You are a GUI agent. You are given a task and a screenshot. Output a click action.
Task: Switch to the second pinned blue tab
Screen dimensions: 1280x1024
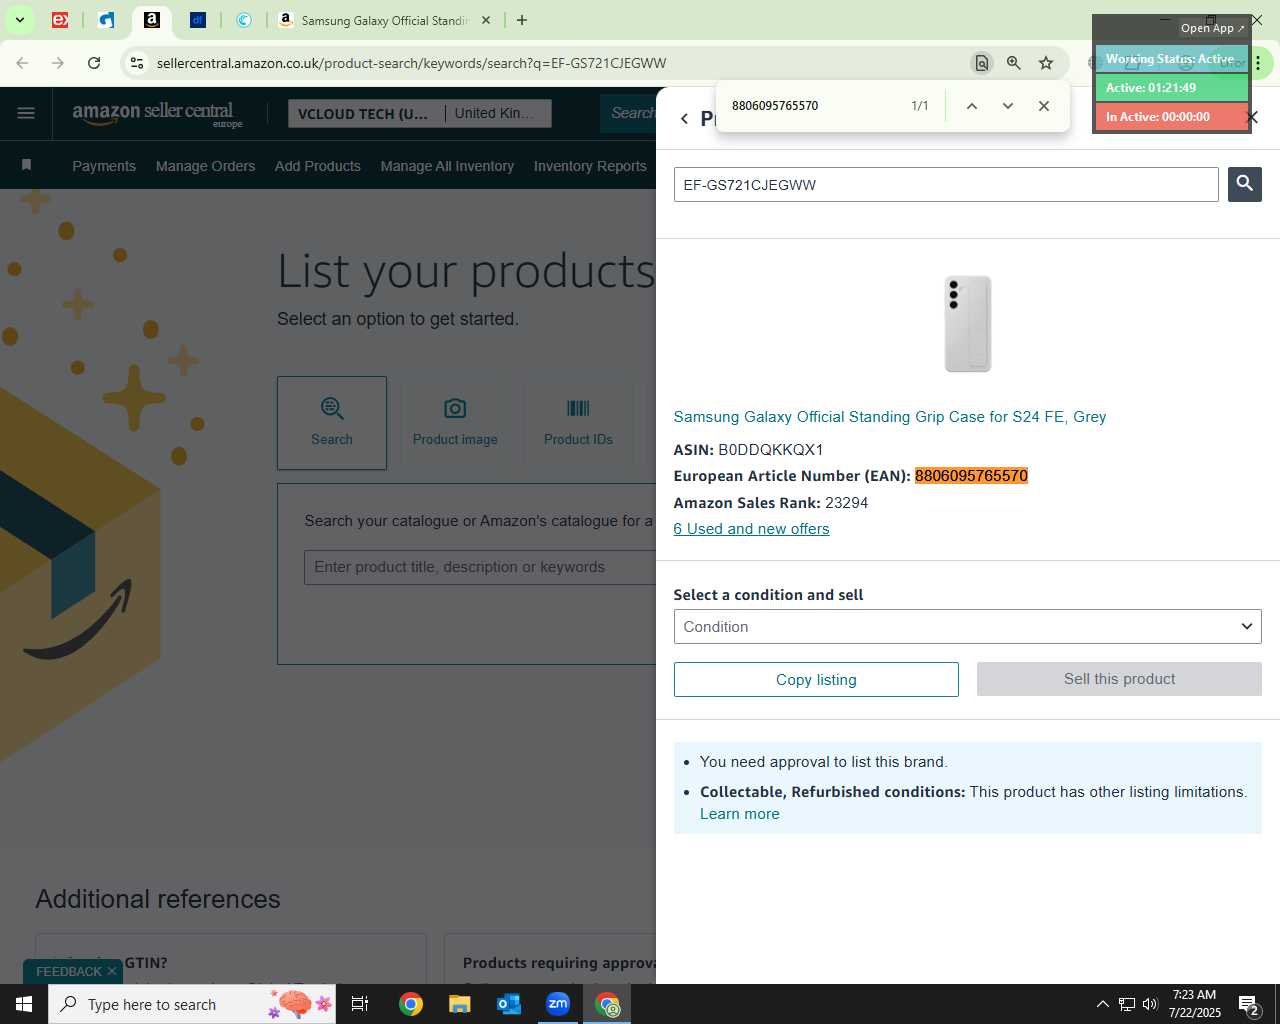coord(106,20)
